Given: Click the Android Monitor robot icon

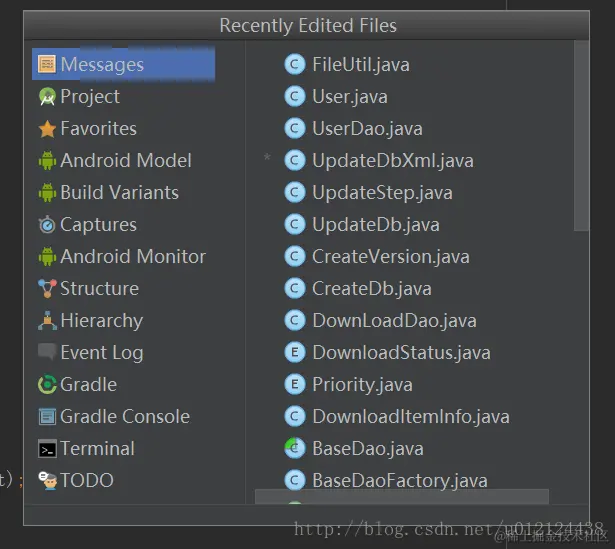Looking at the screenshot, I should 47,256.
